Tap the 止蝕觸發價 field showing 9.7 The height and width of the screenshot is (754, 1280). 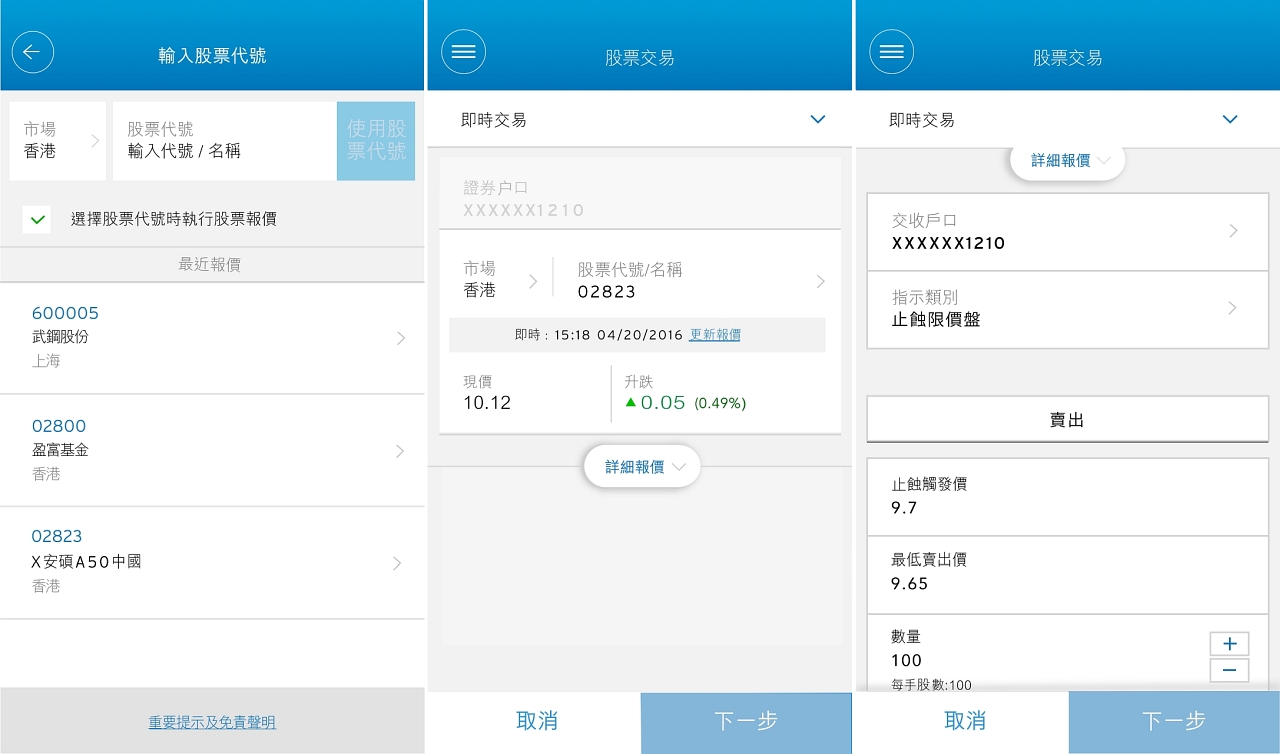coord(1067,497)
